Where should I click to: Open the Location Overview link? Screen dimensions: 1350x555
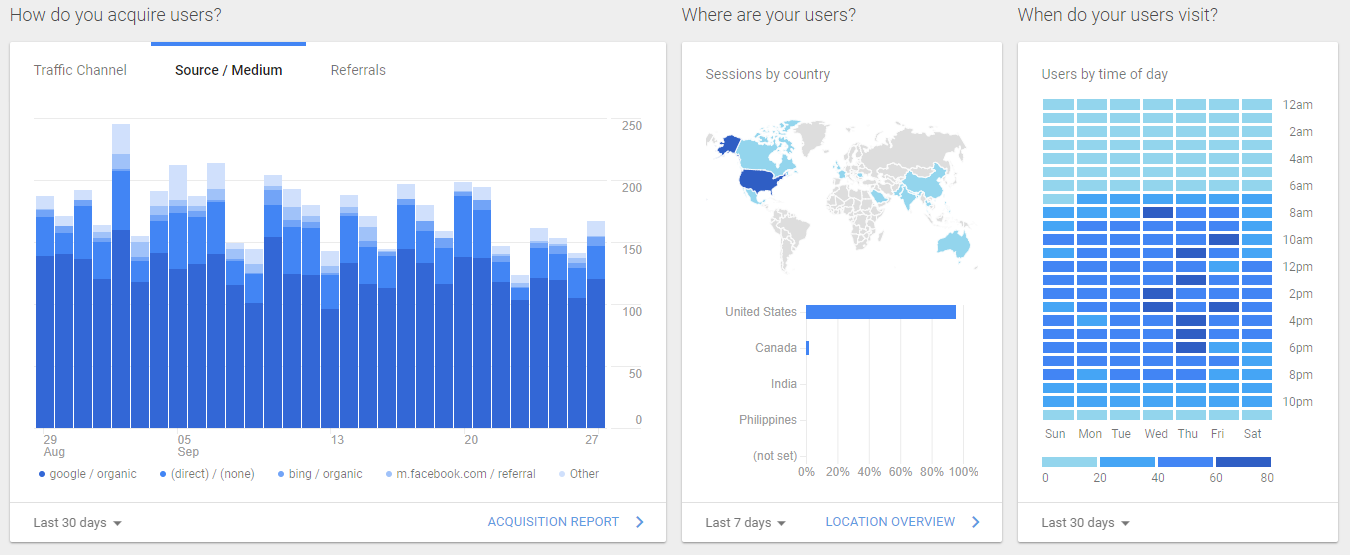coord(890,522)
